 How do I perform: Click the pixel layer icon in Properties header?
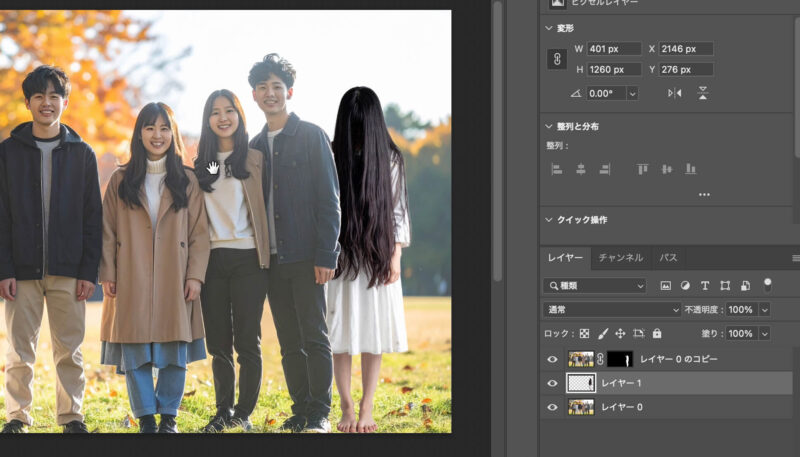(x=557, y=3)
